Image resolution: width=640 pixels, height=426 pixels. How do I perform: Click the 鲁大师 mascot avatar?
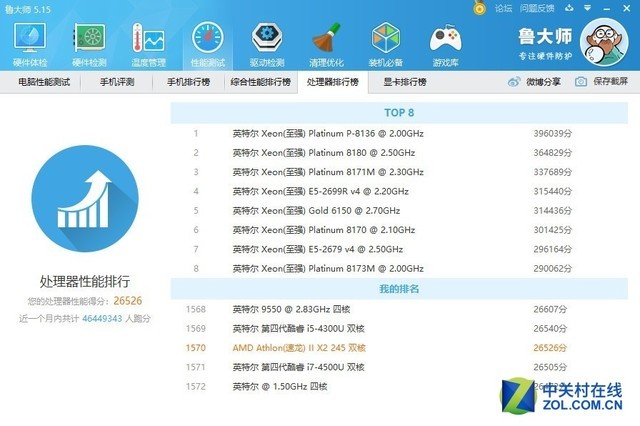tap(604, 42)
